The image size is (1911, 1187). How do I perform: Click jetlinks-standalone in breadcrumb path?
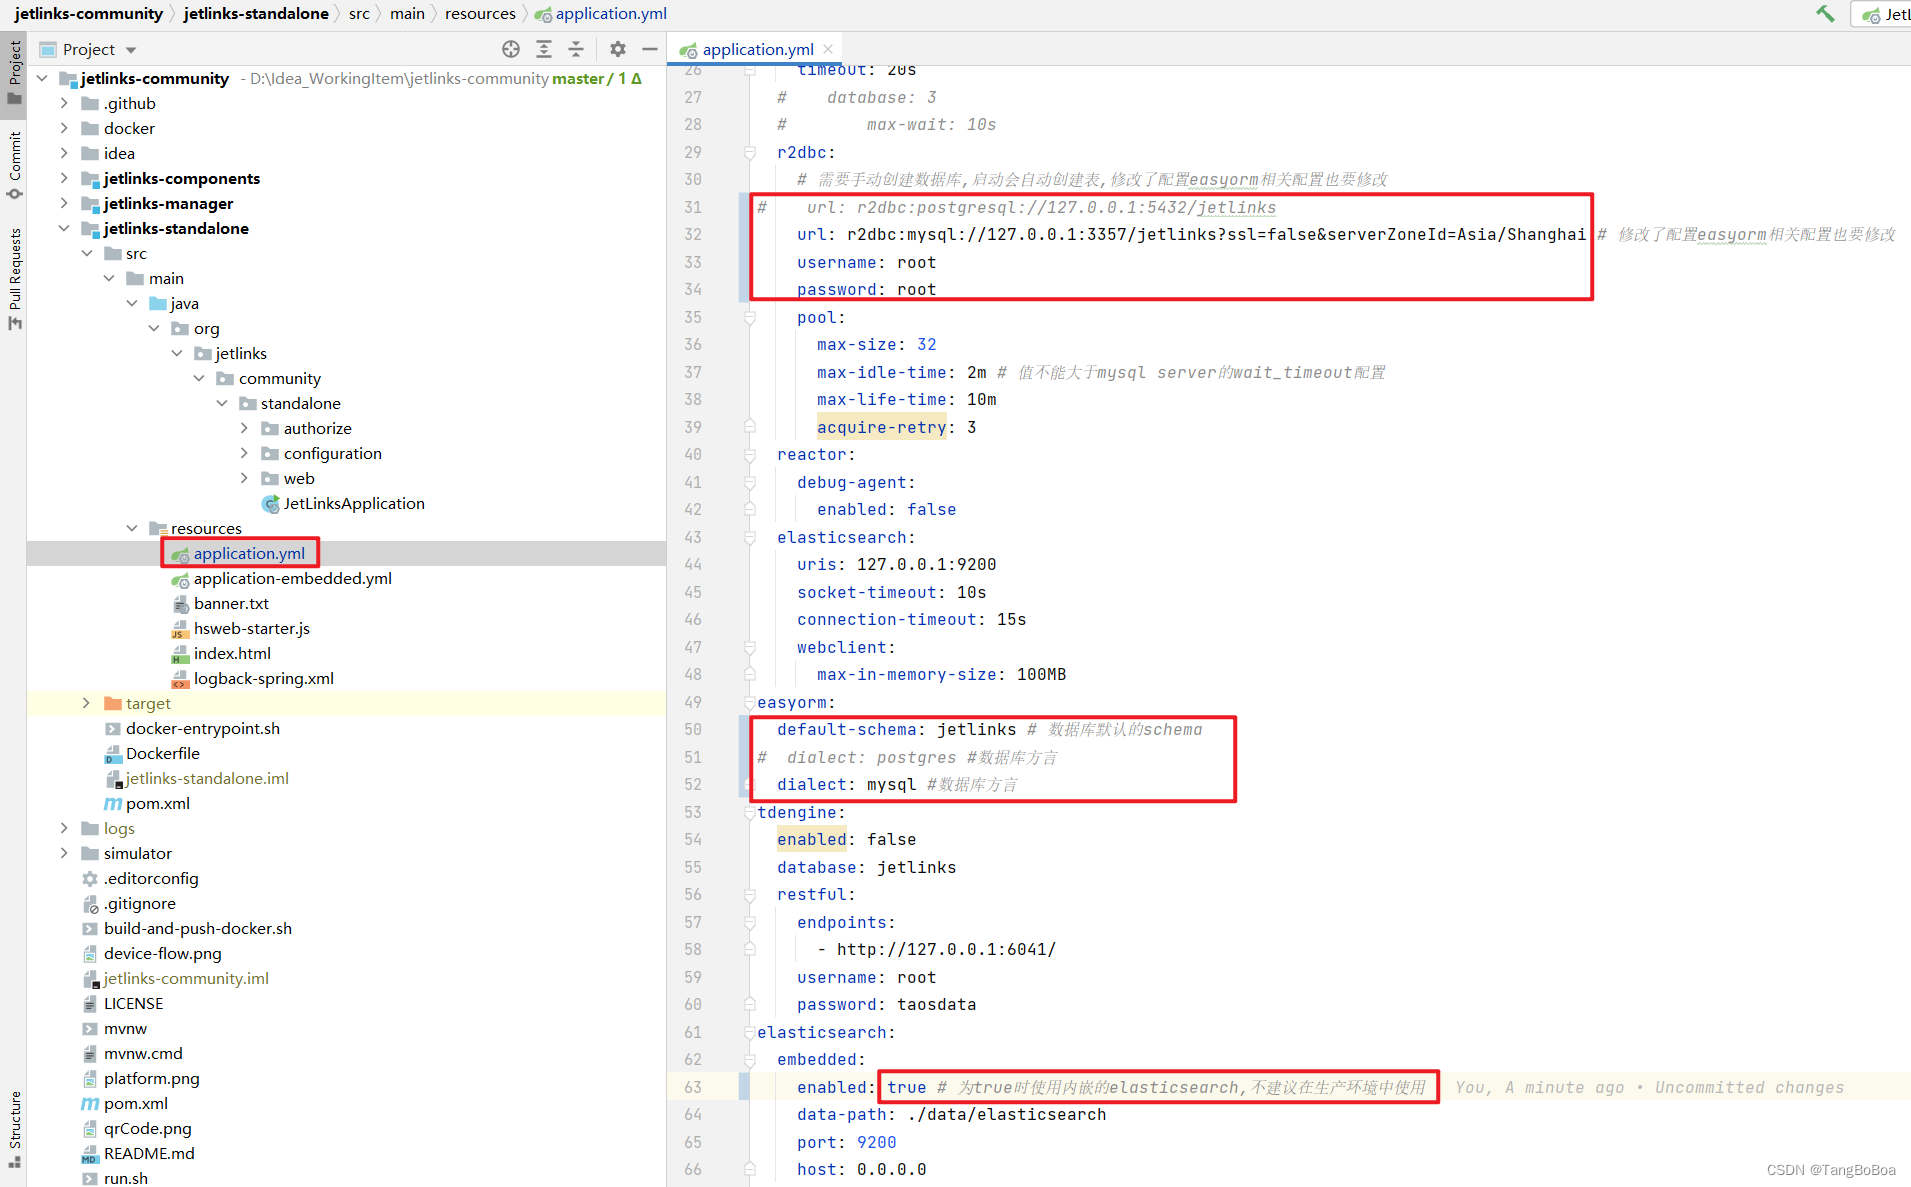(256, 13)
